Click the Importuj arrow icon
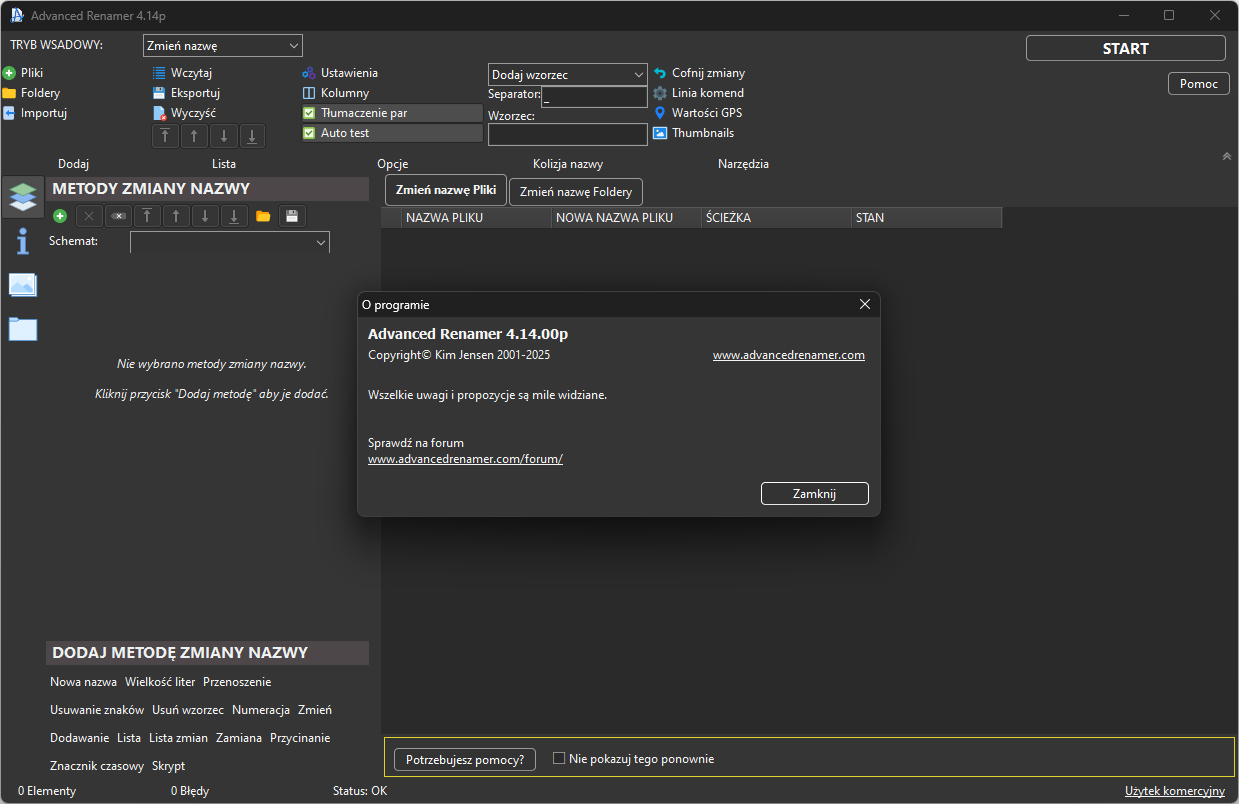 click(9, 113)
